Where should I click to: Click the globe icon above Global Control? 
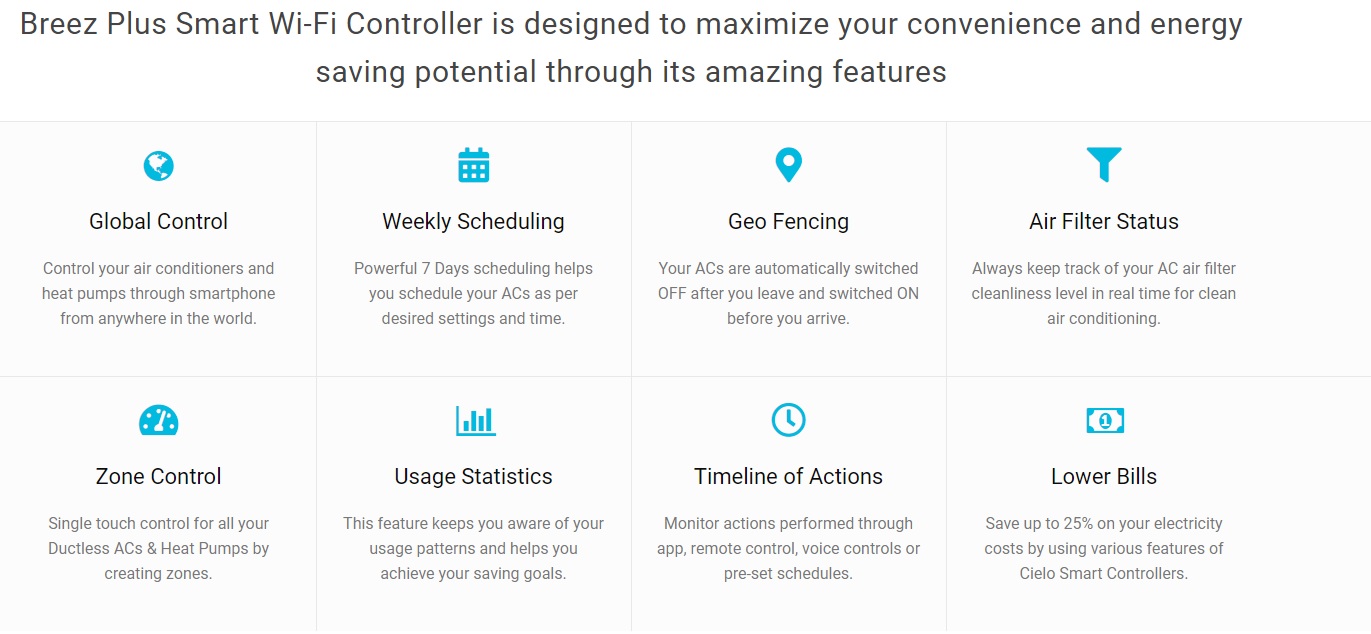[x=158, y=165]
